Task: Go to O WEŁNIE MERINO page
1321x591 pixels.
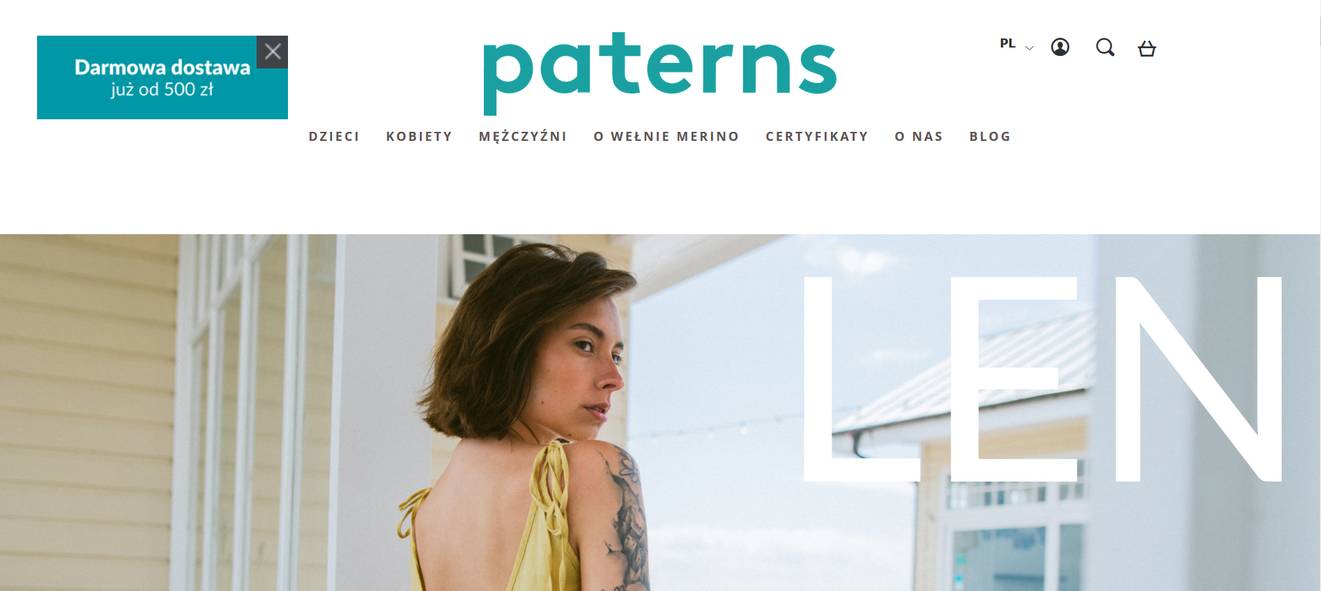Action: 666,136
